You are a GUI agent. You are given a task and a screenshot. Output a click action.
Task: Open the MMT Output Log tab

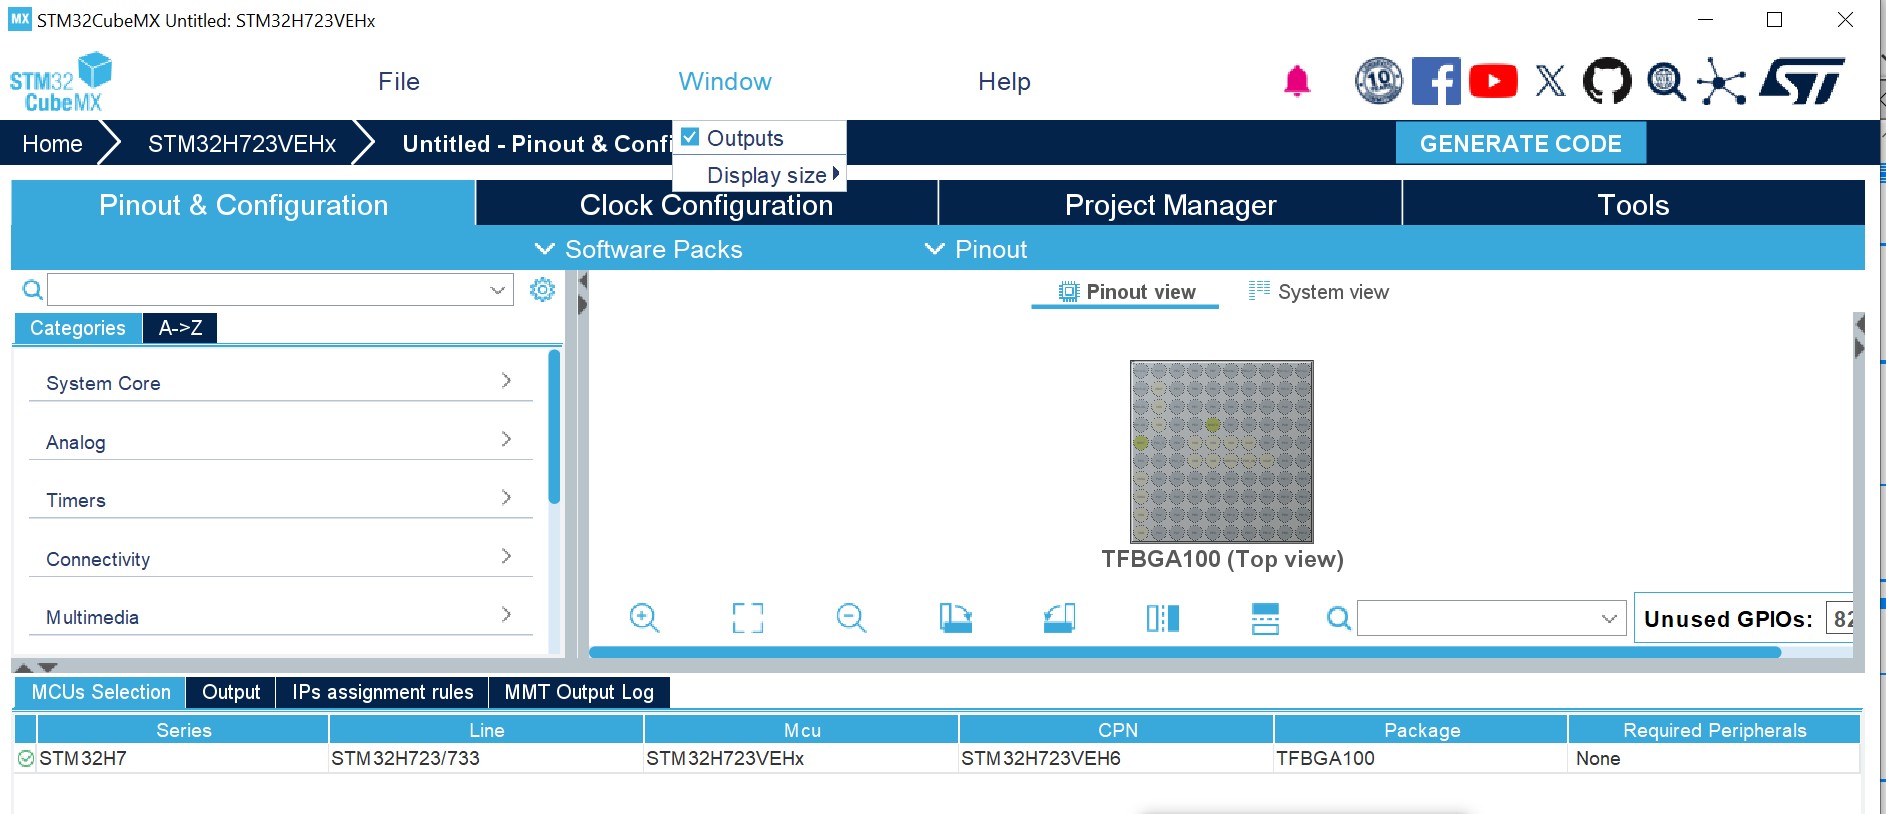579,692
